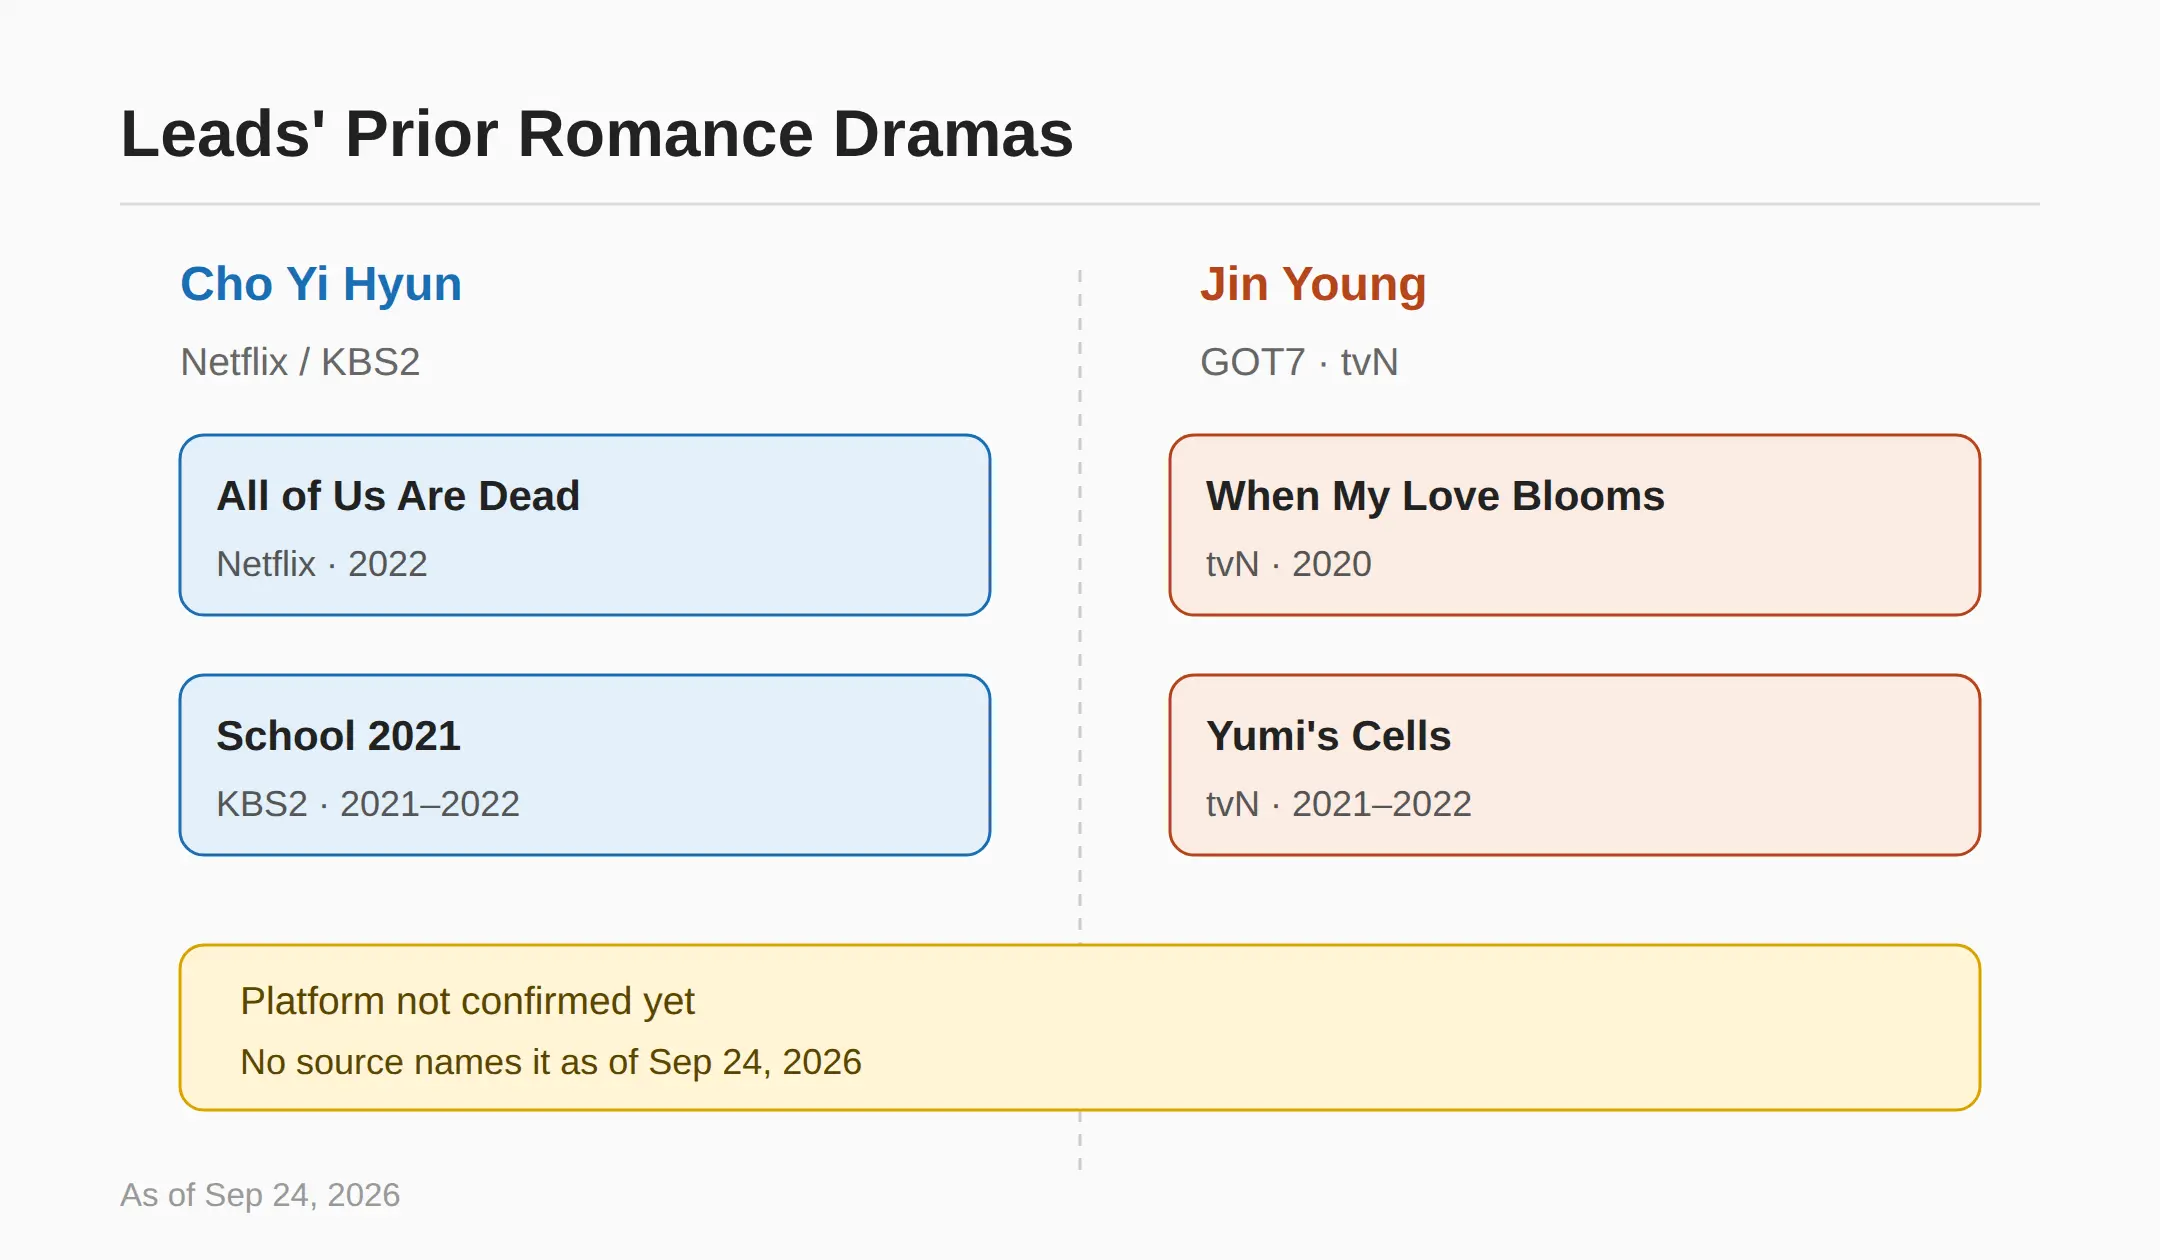Open the School 2021 card

(x=585, y=765)
